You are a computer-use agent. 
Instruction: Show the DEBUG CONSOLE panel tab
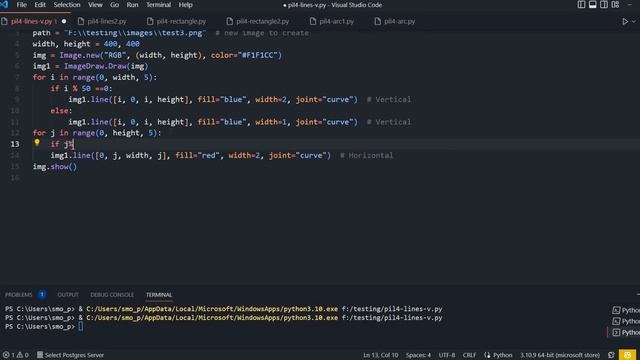click(x=112, y=295)
